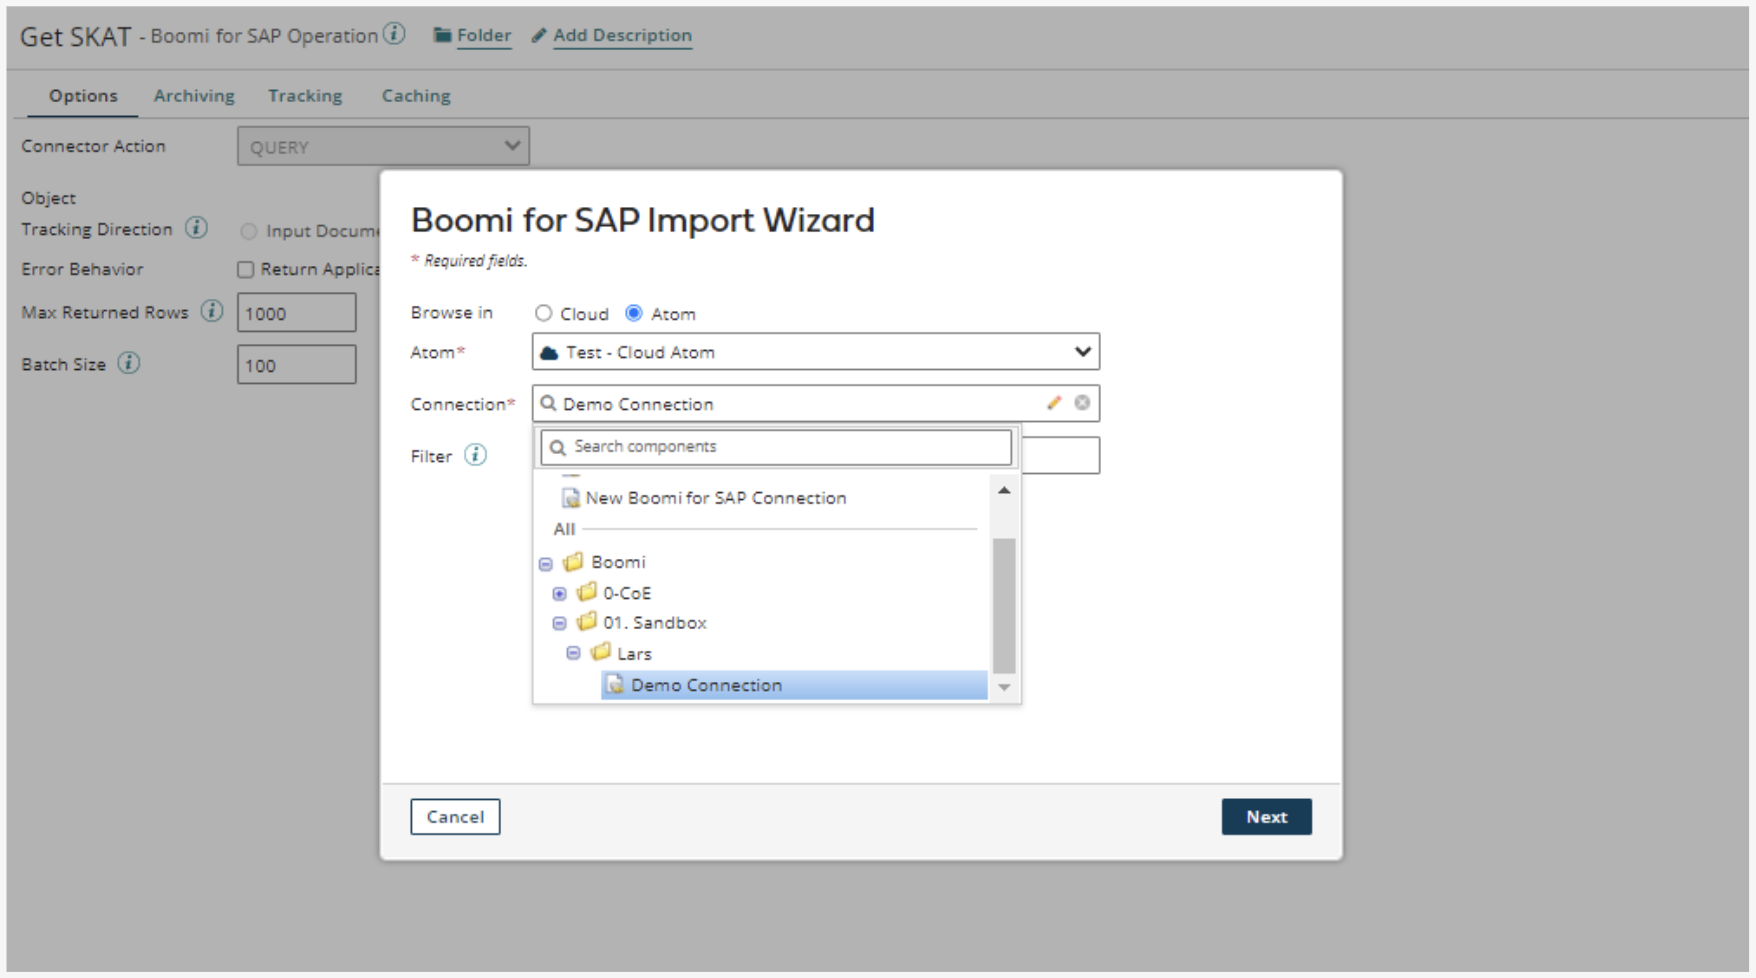Click the Tracking Direction info icon
1756x978 pixels.
(x=197, y=229)
